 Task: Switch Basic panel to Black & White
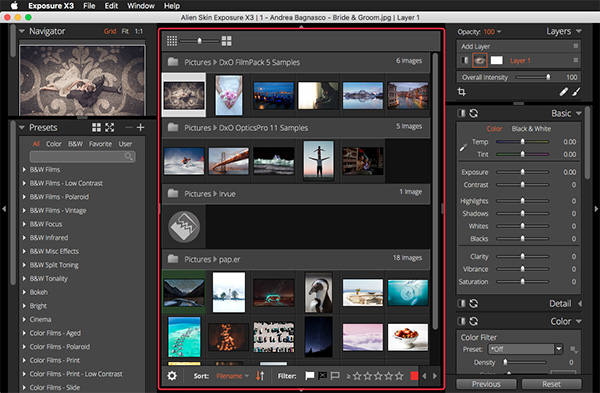(x=531, y=129)
